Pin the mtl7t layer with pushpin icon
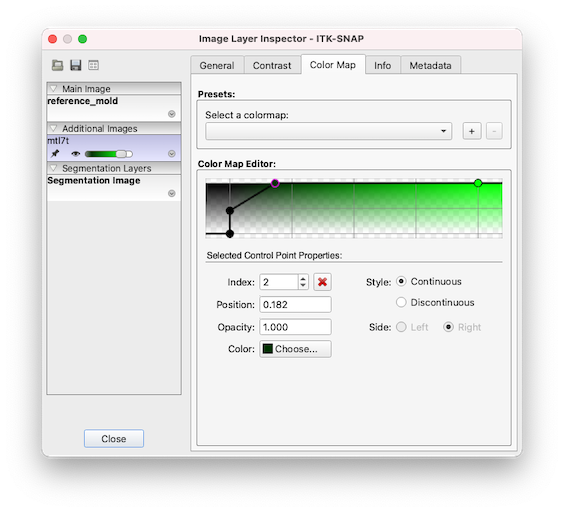 (x=55, y=154)
